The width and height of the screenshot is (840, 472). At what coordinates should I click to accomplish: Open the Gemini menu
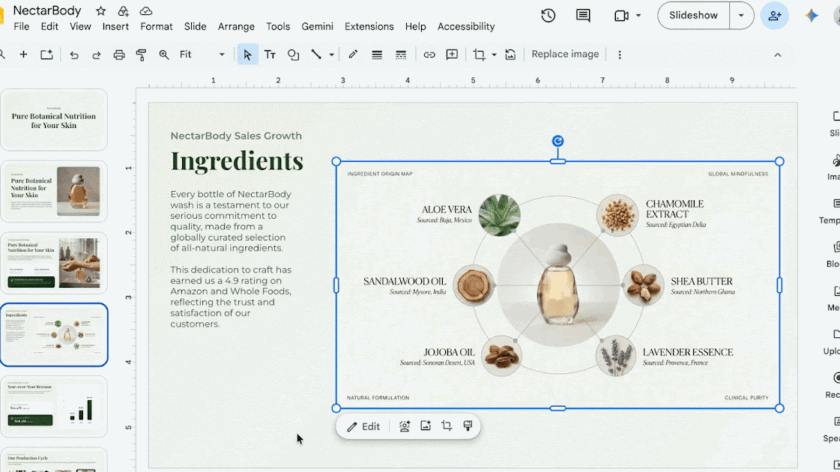tap(317, 26)
